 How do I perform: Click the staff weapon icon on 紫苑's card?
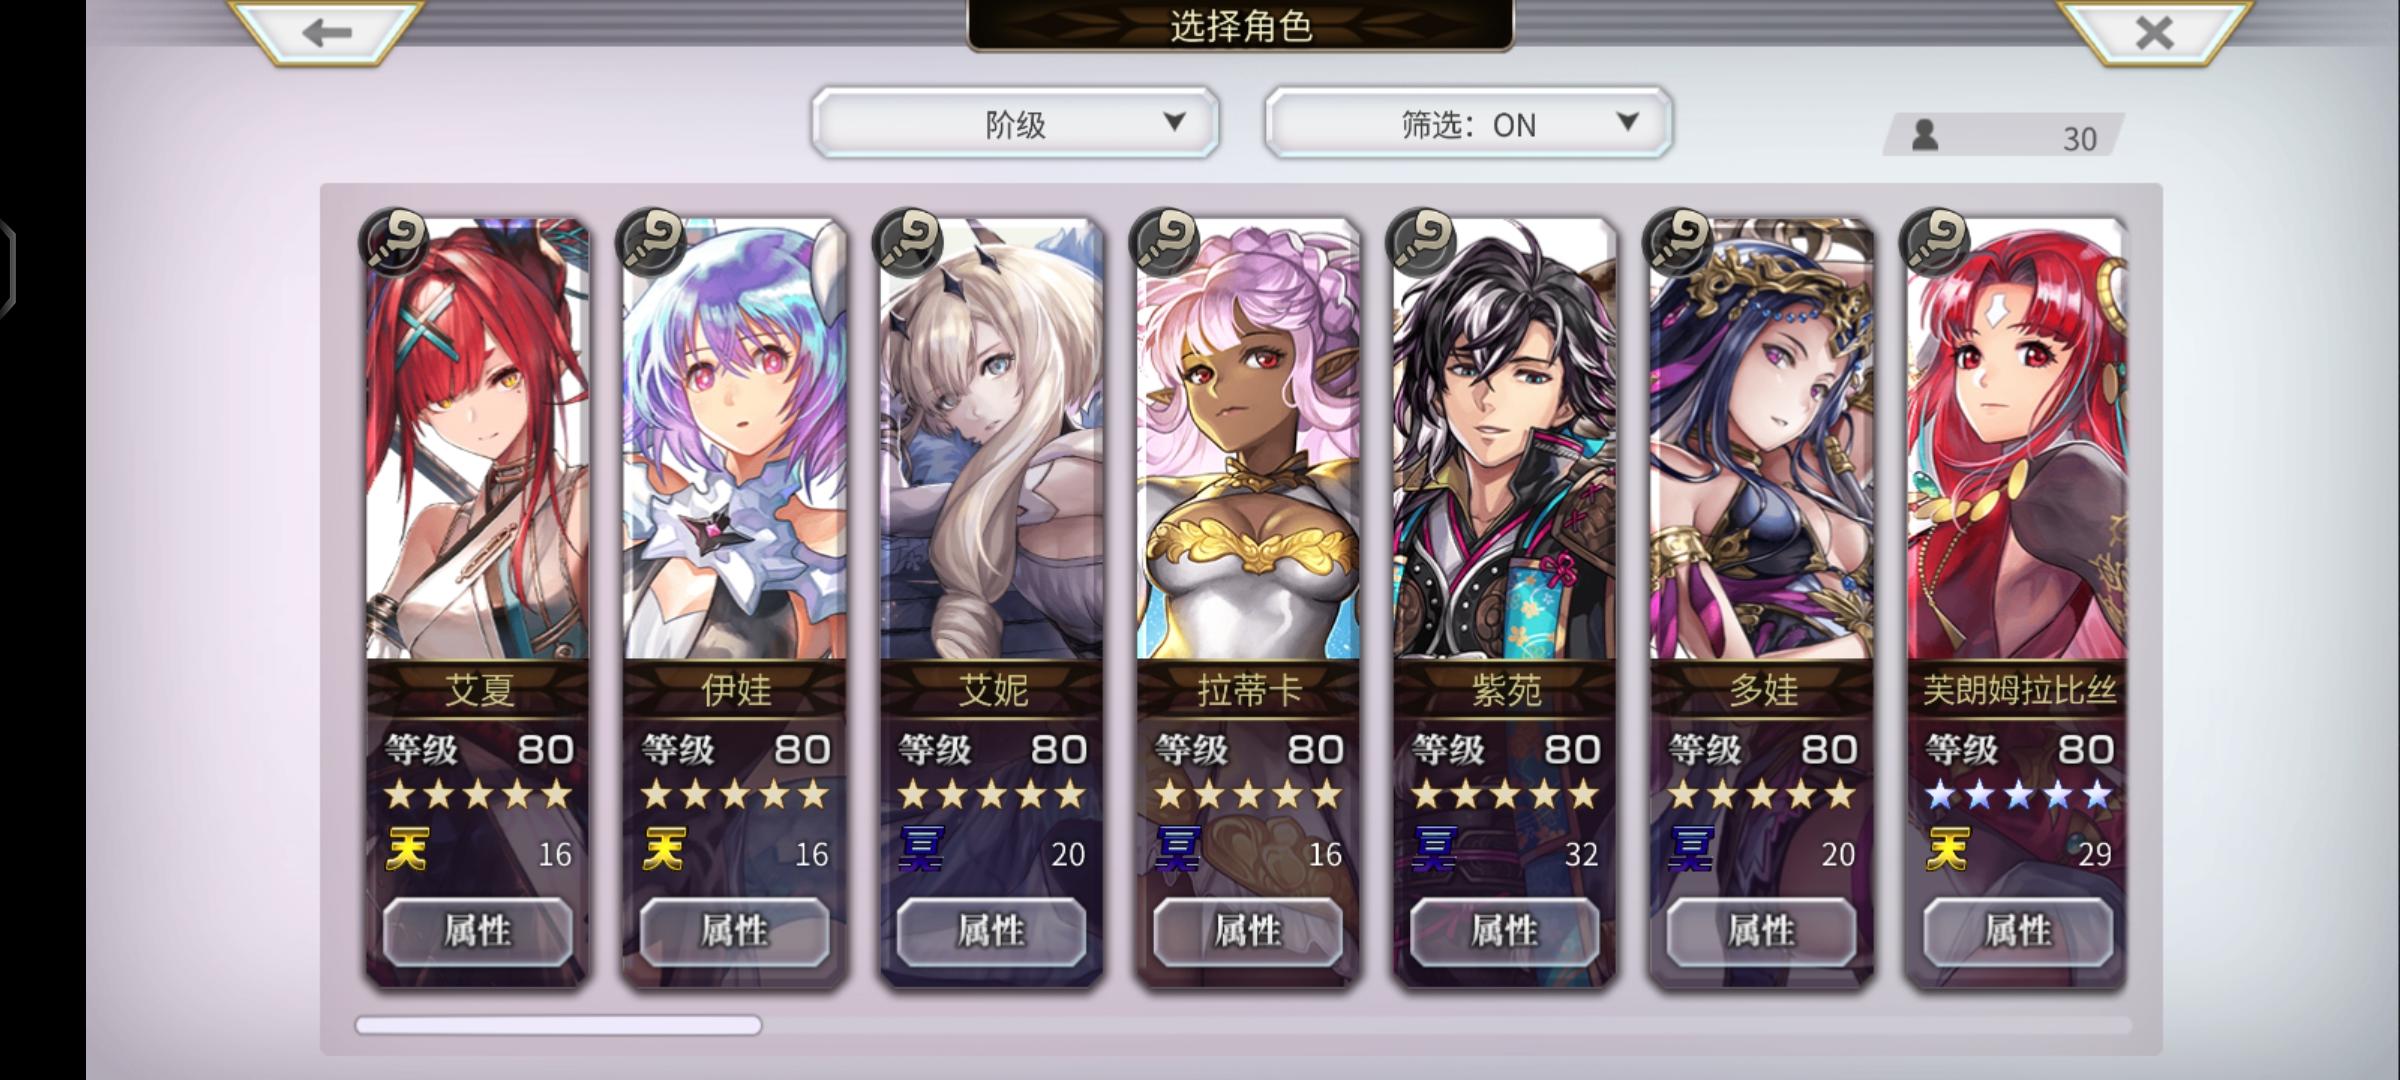pyautogui.click(x=1421, y=242)
